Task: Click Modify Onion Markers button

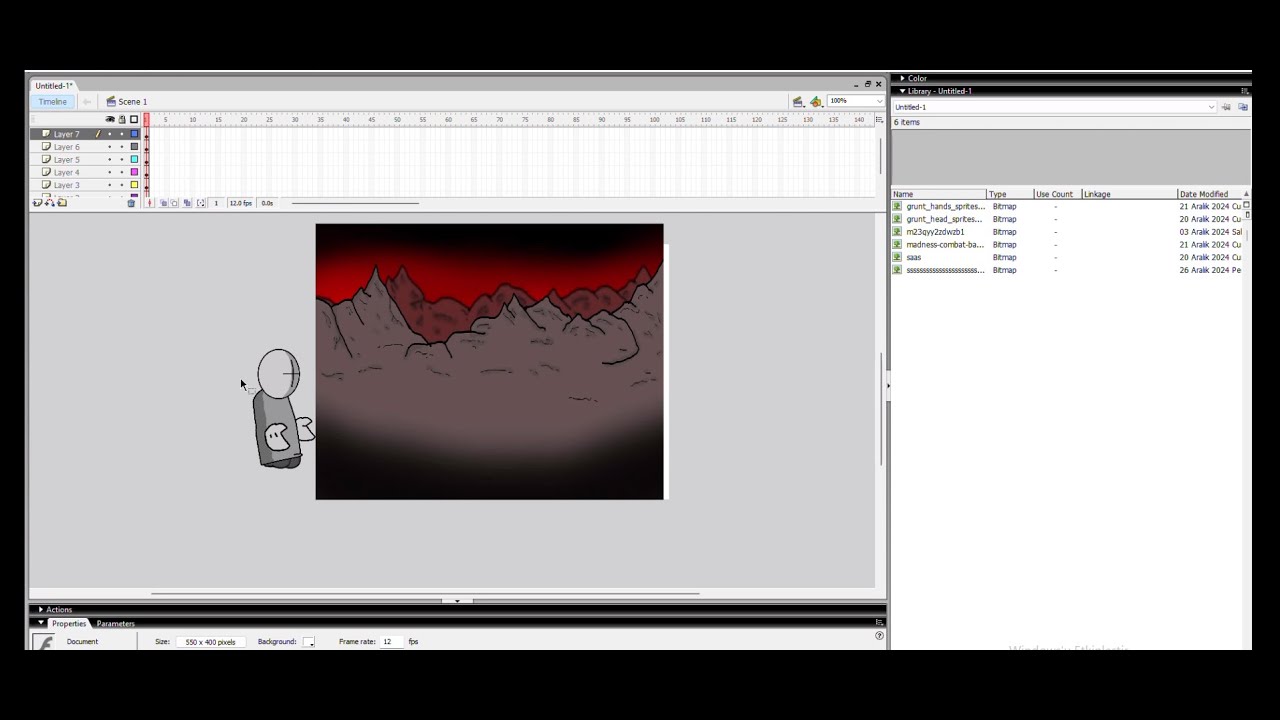Action: (x=201, y=203)
